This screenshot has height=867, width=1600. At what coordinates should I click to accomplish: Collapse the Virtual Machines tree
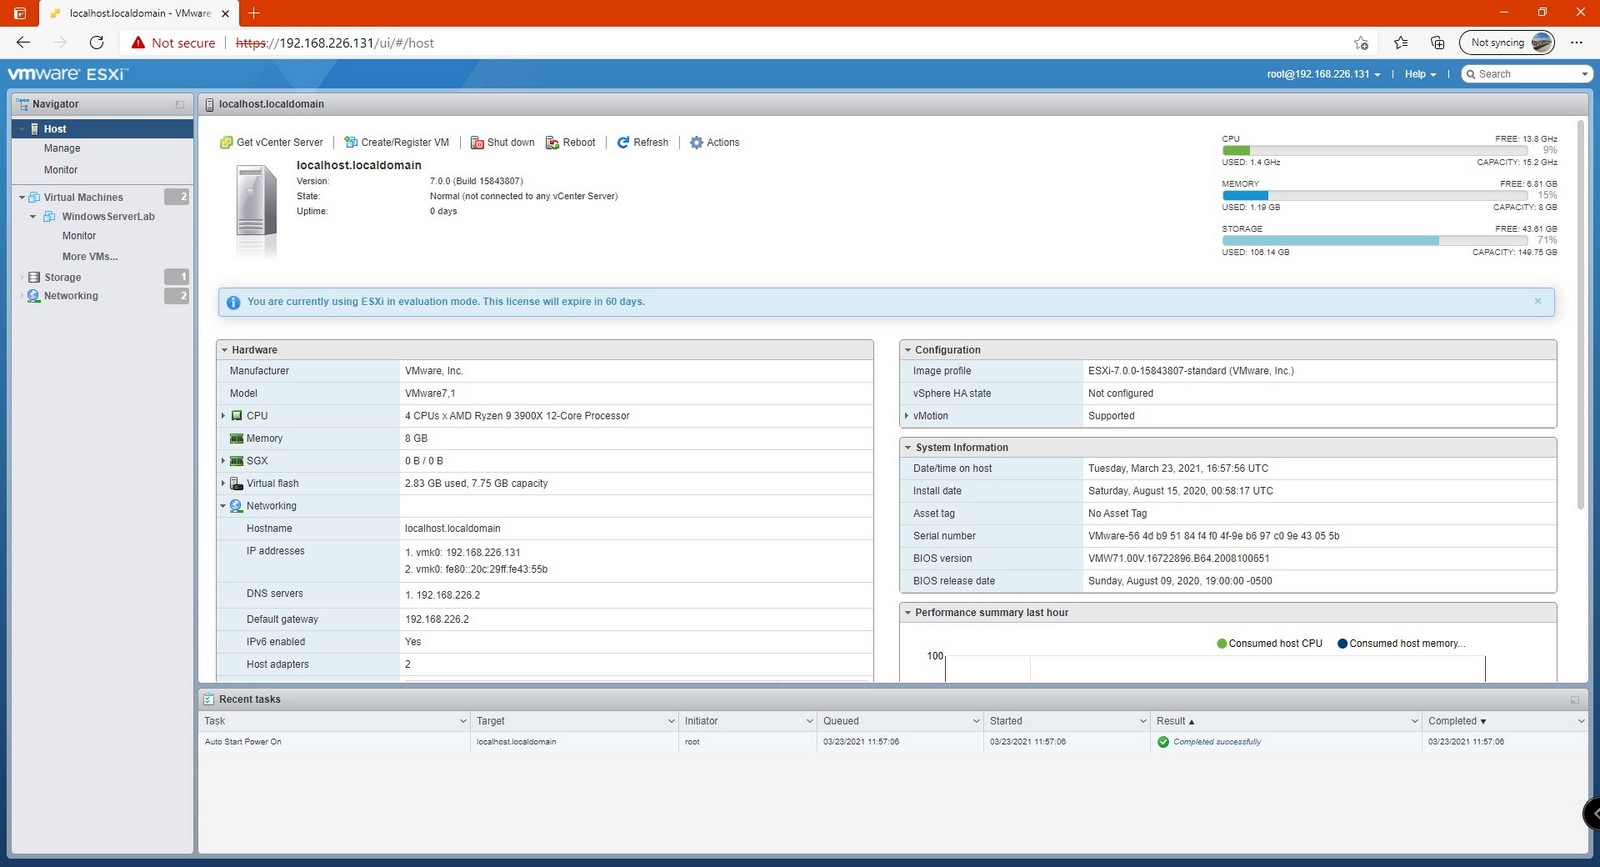(x=22, y=197)
